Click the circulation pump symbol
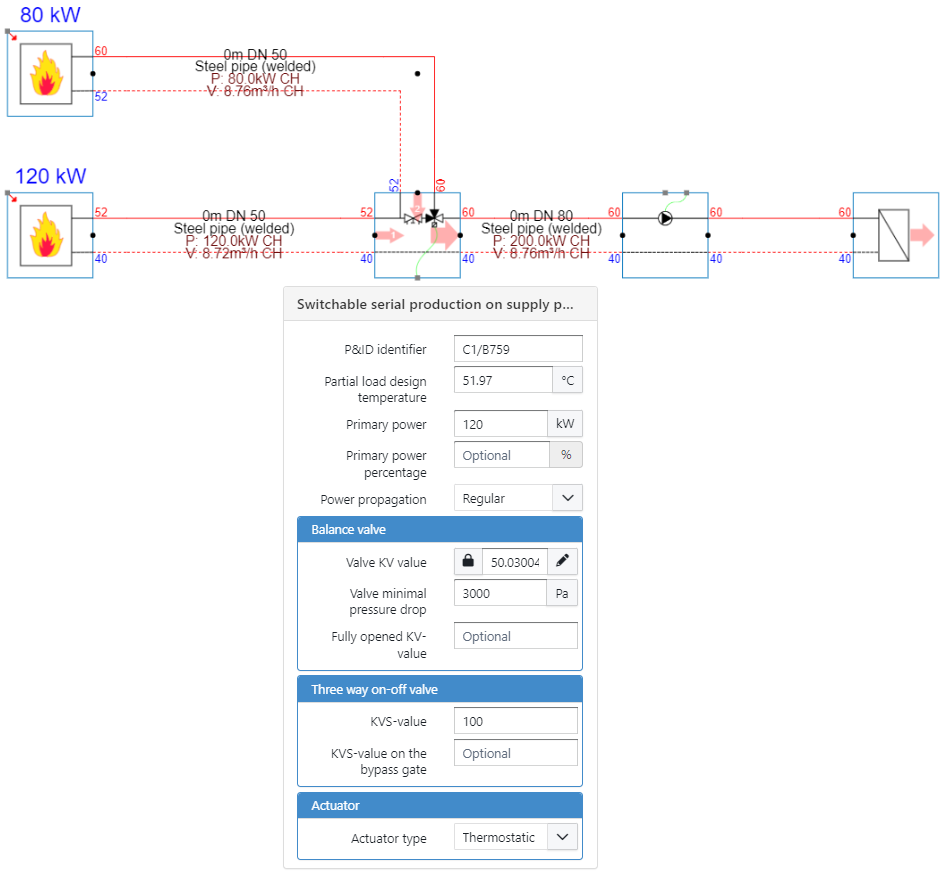This screenshot has height=874, width=946. click(x=665, y=217)
